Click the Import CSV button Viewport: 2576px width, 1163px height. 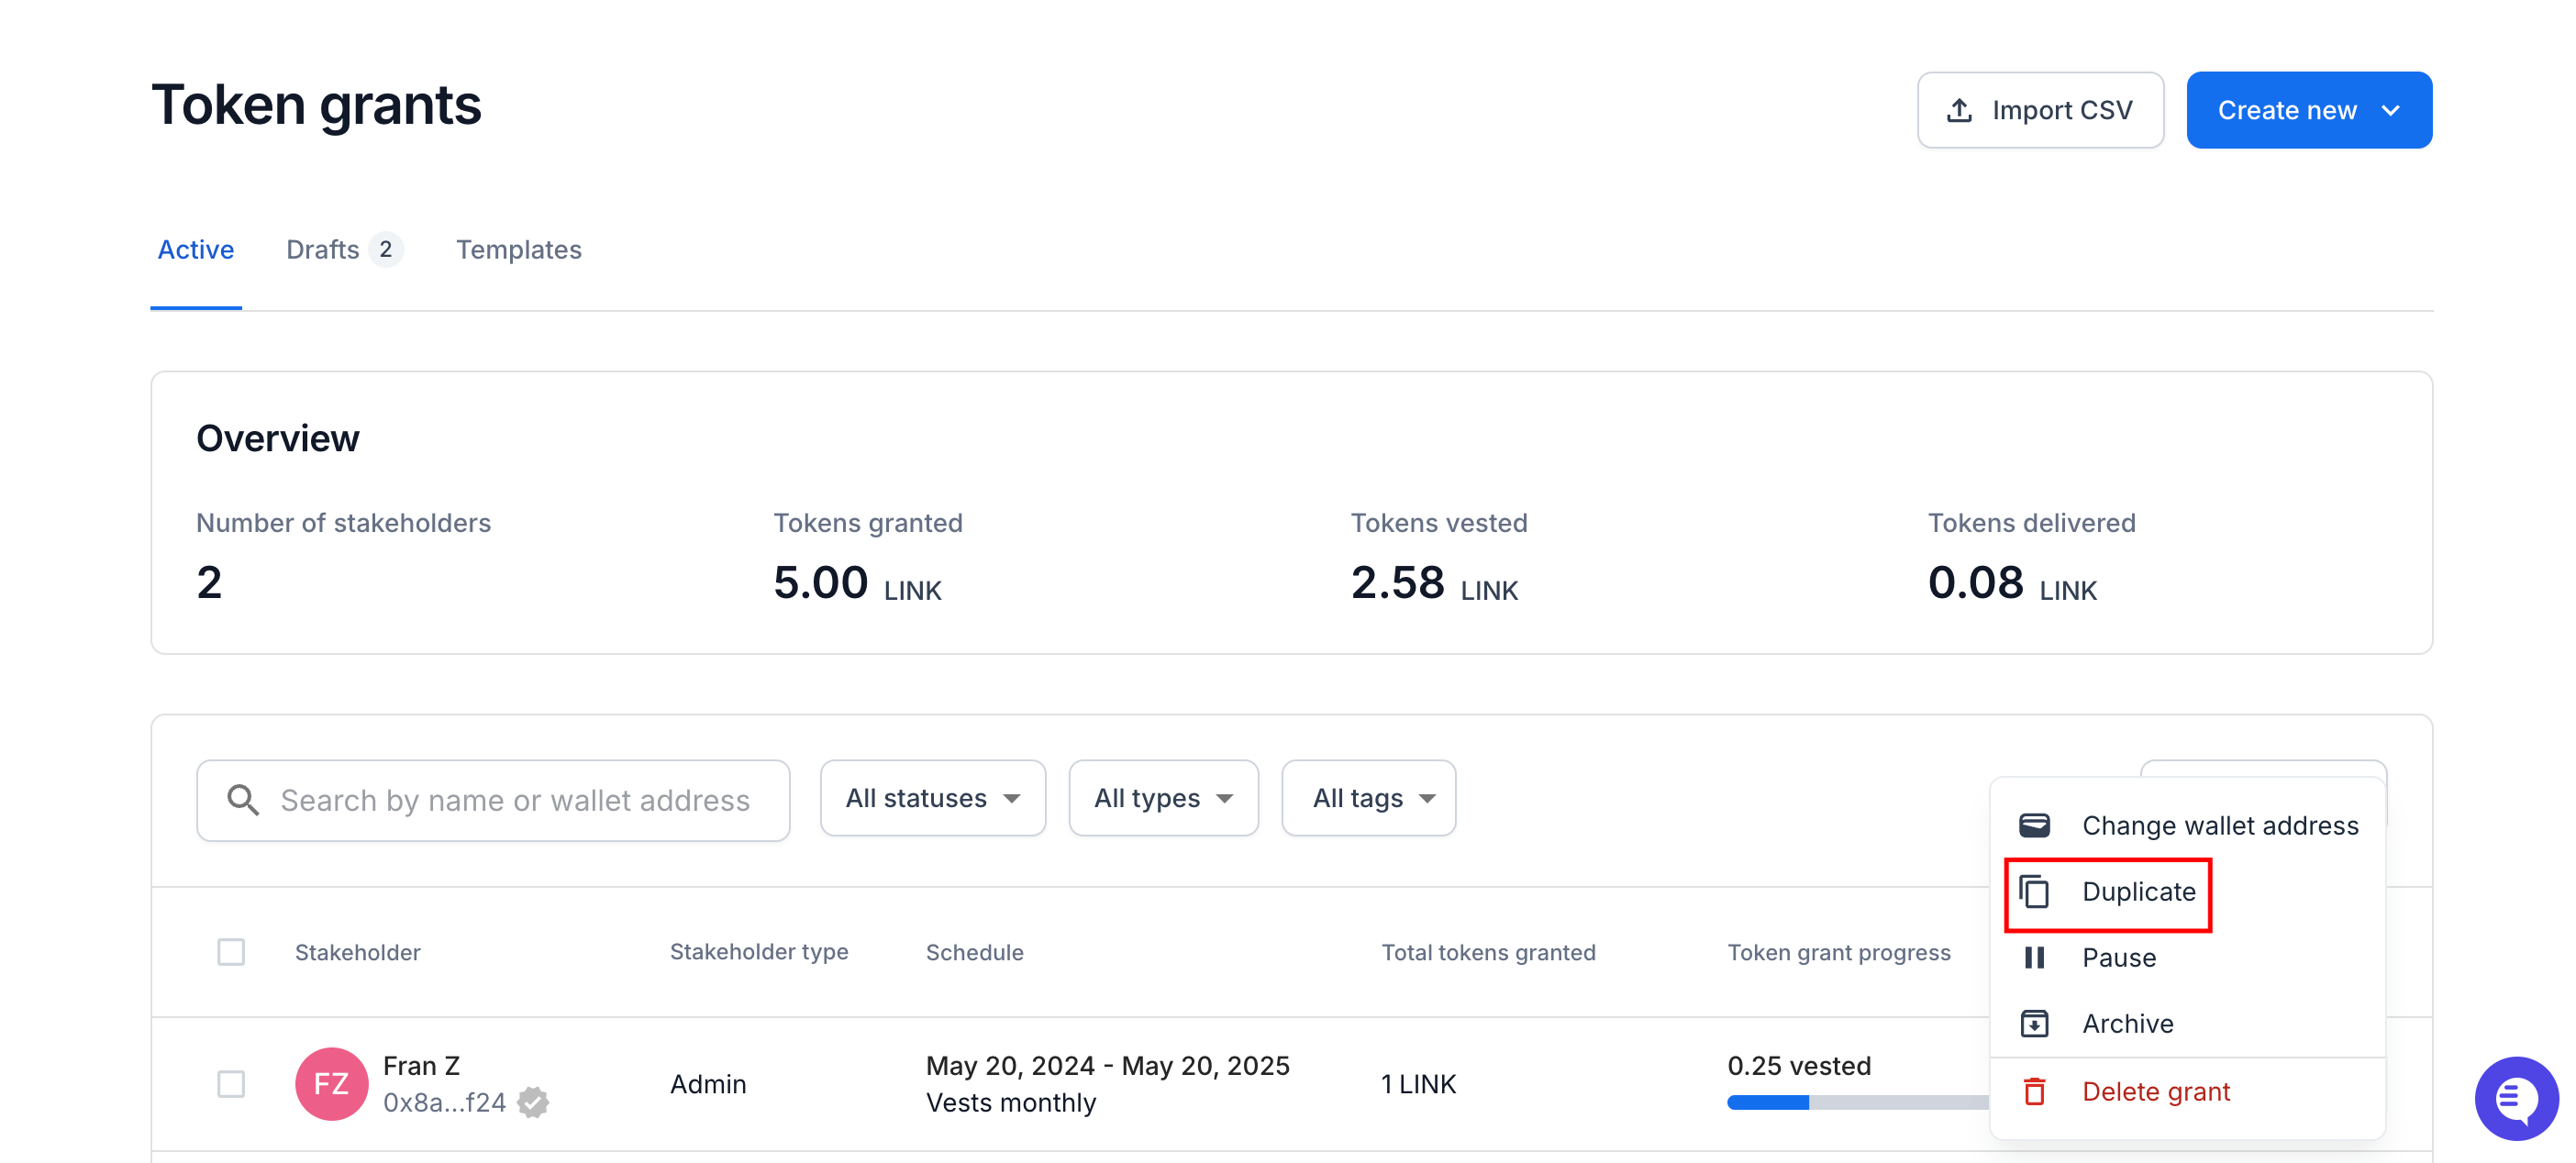click(2040, 110)
